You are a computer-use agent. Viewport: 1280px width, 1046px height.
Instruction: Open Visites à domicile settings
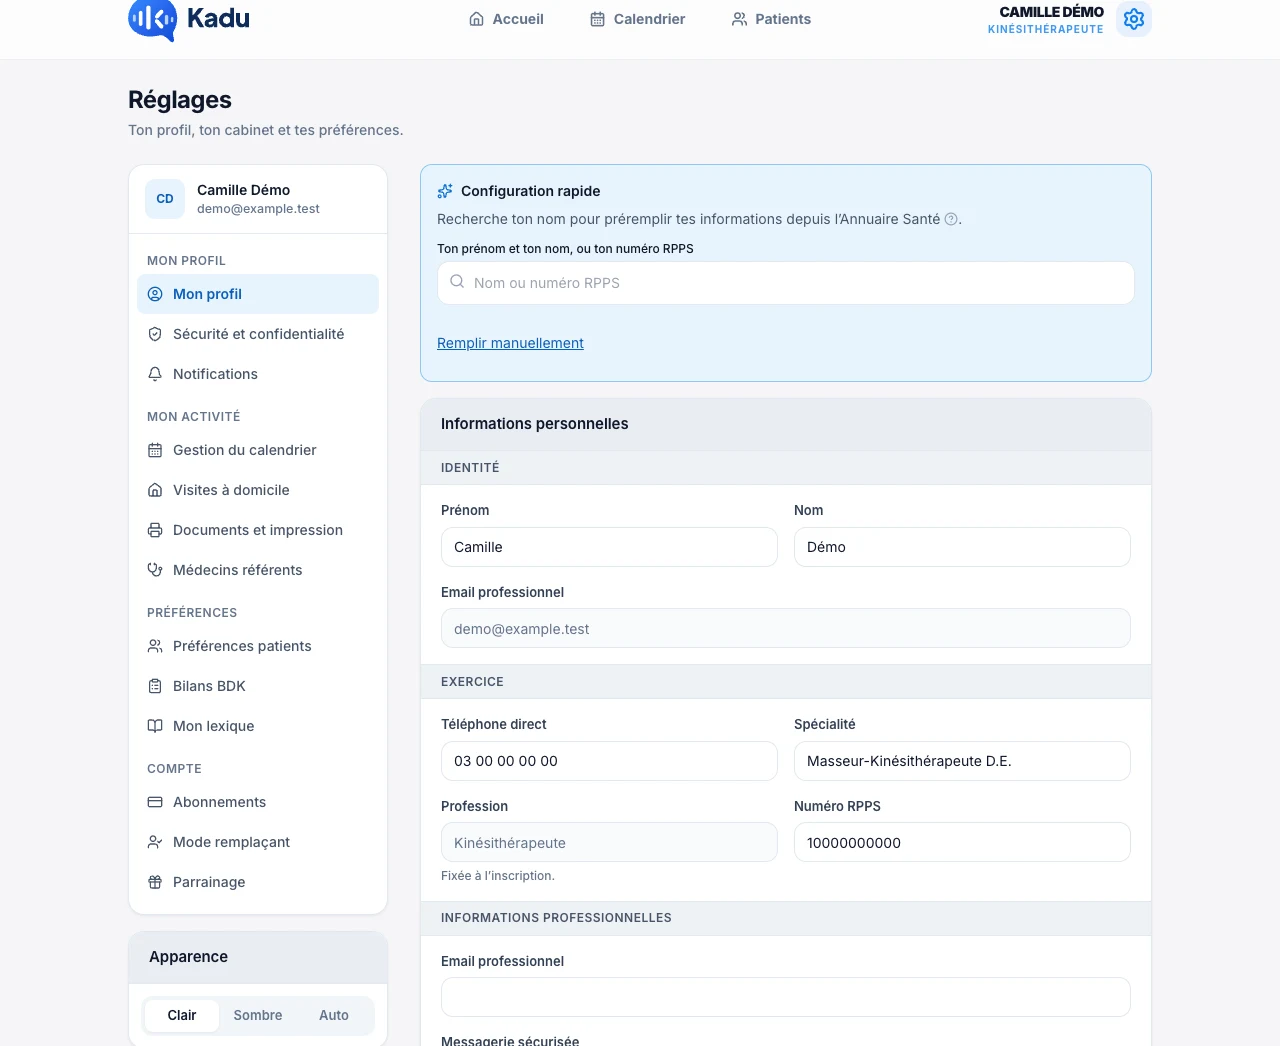coord(258,490)
